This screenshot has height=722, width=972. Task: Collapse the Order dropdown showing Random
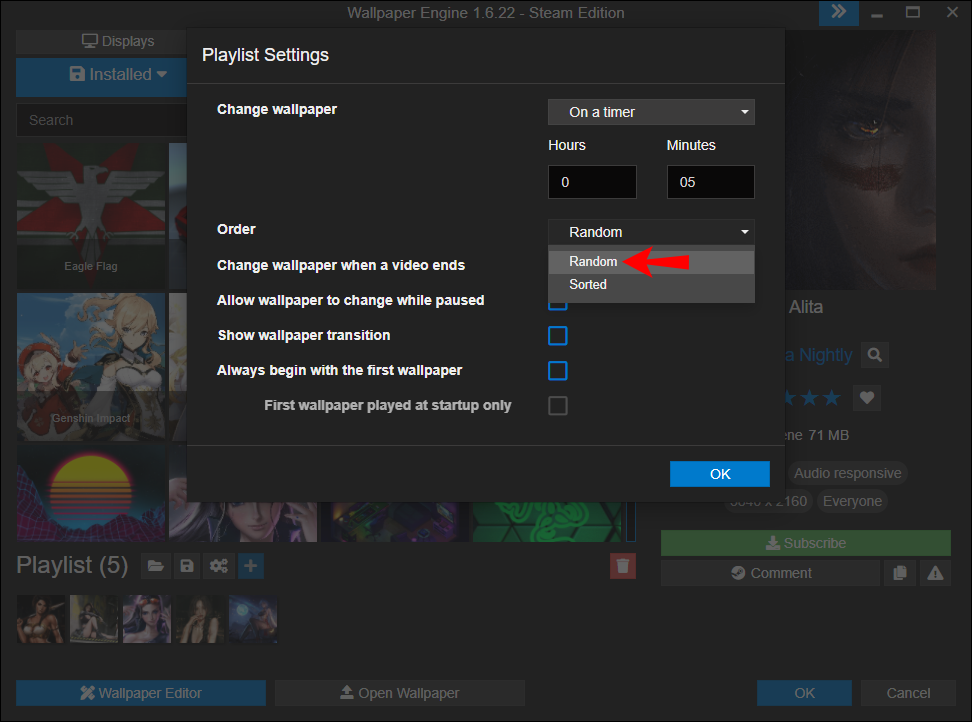coord(651,232)
